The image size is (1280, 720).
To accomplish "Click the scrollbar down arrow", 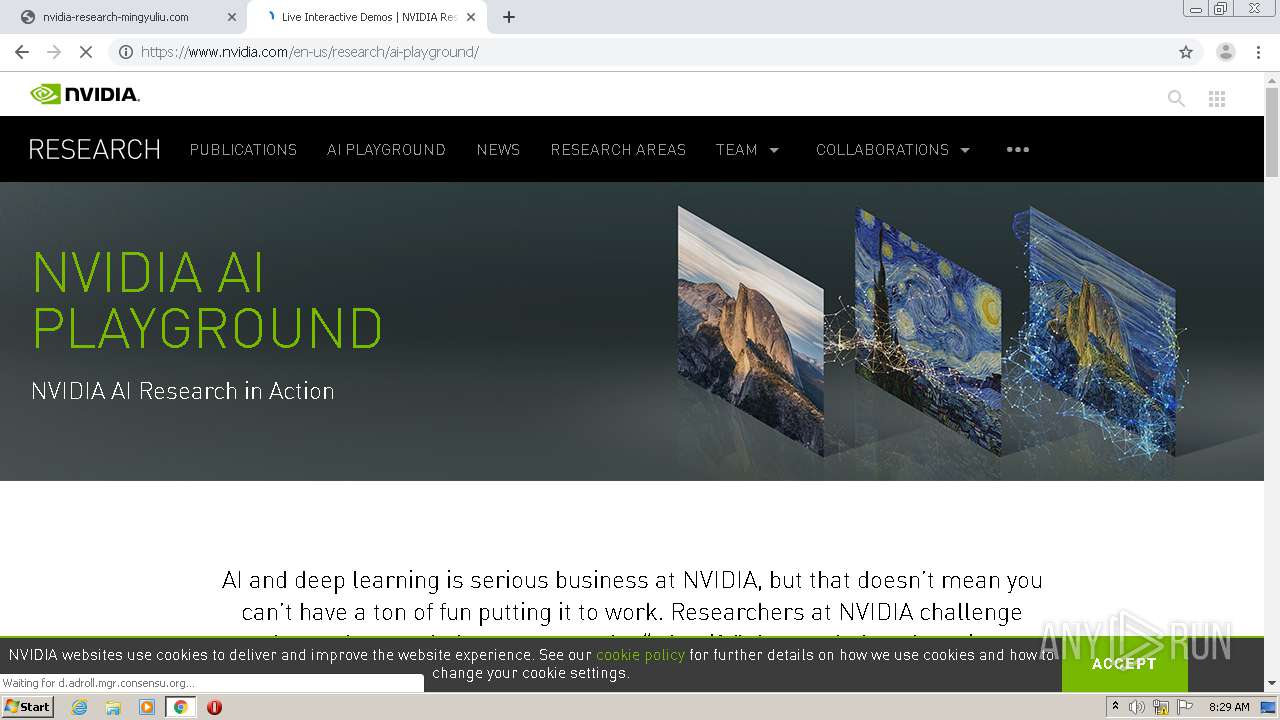I will (x=1272, y=683).
